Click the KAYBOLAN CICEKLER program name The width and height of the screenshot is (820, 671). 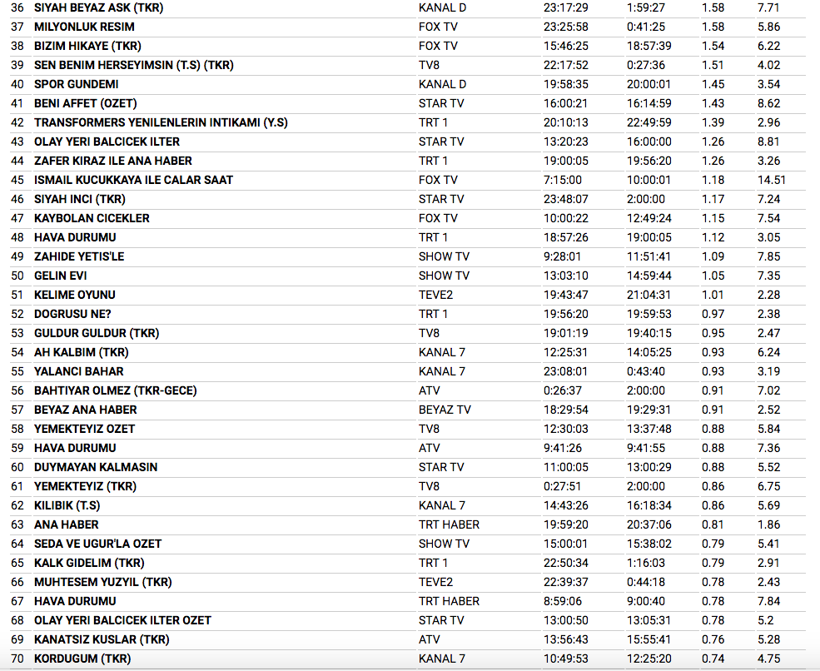click(92, 218)
